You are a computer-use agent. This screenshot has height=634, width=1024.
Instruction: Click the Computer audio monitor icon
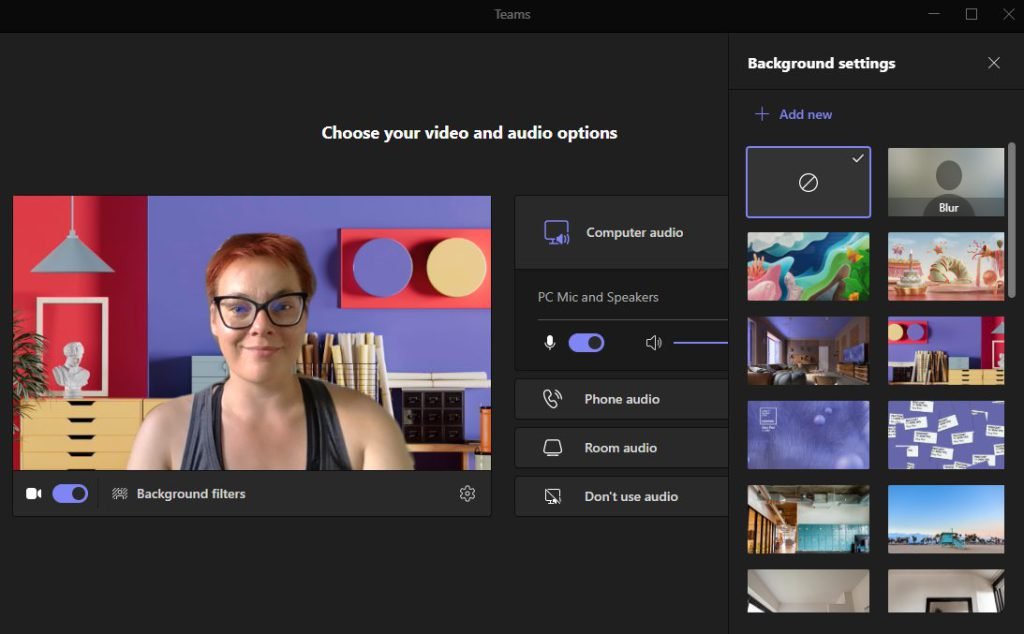coord(556,233)
